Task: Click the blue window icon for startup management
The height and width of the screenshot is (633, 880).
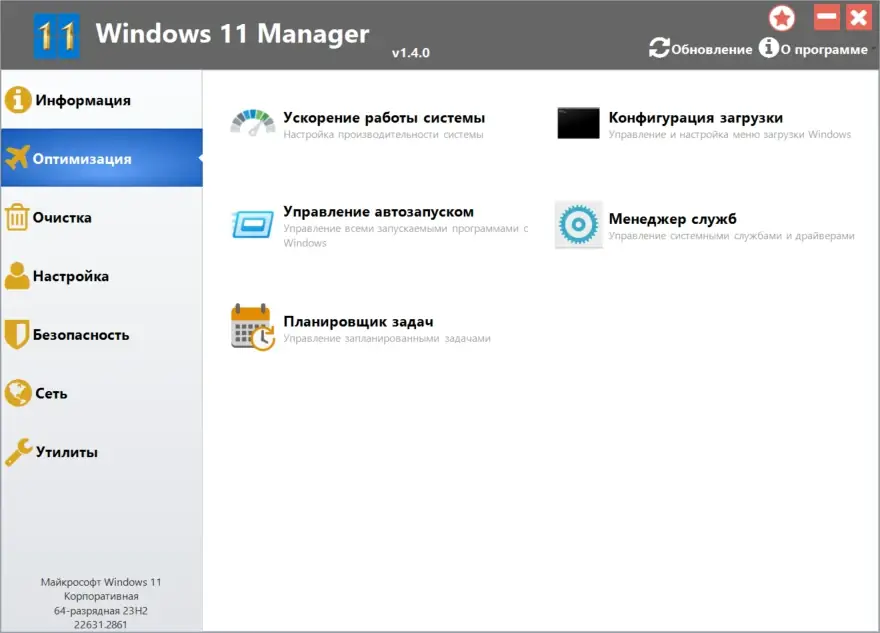Action: tap(253, 224)
